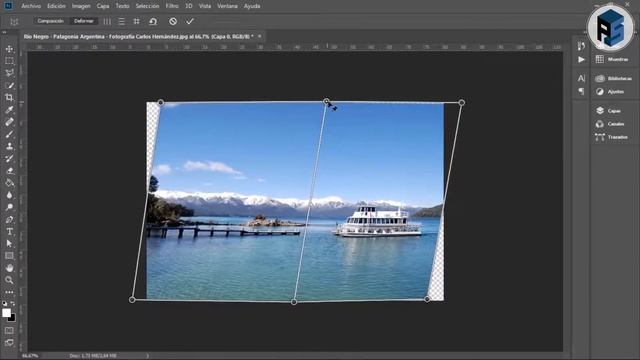640x360 pixels.
Task: Open the Texto menu
Action: click(122, 6)
